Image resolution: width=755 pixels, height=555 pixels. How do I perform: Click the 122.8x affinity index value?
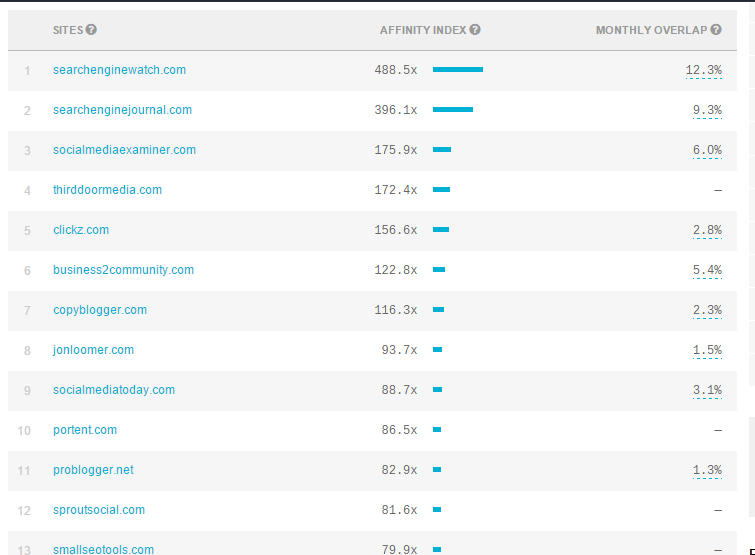[x=396, y=270]
